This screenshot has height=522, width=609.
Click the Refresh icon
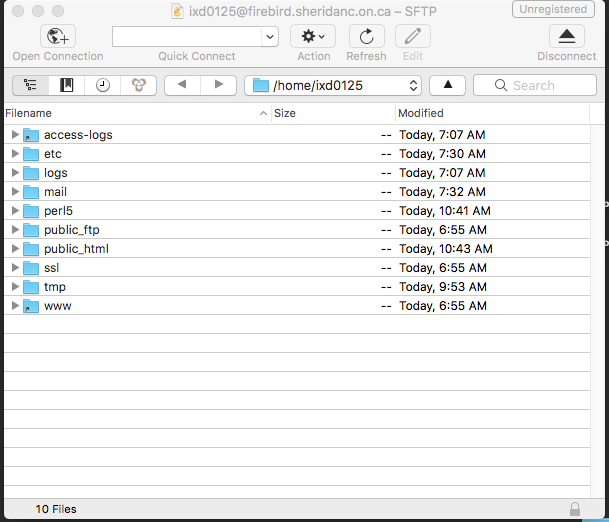(x=366, y=37)
